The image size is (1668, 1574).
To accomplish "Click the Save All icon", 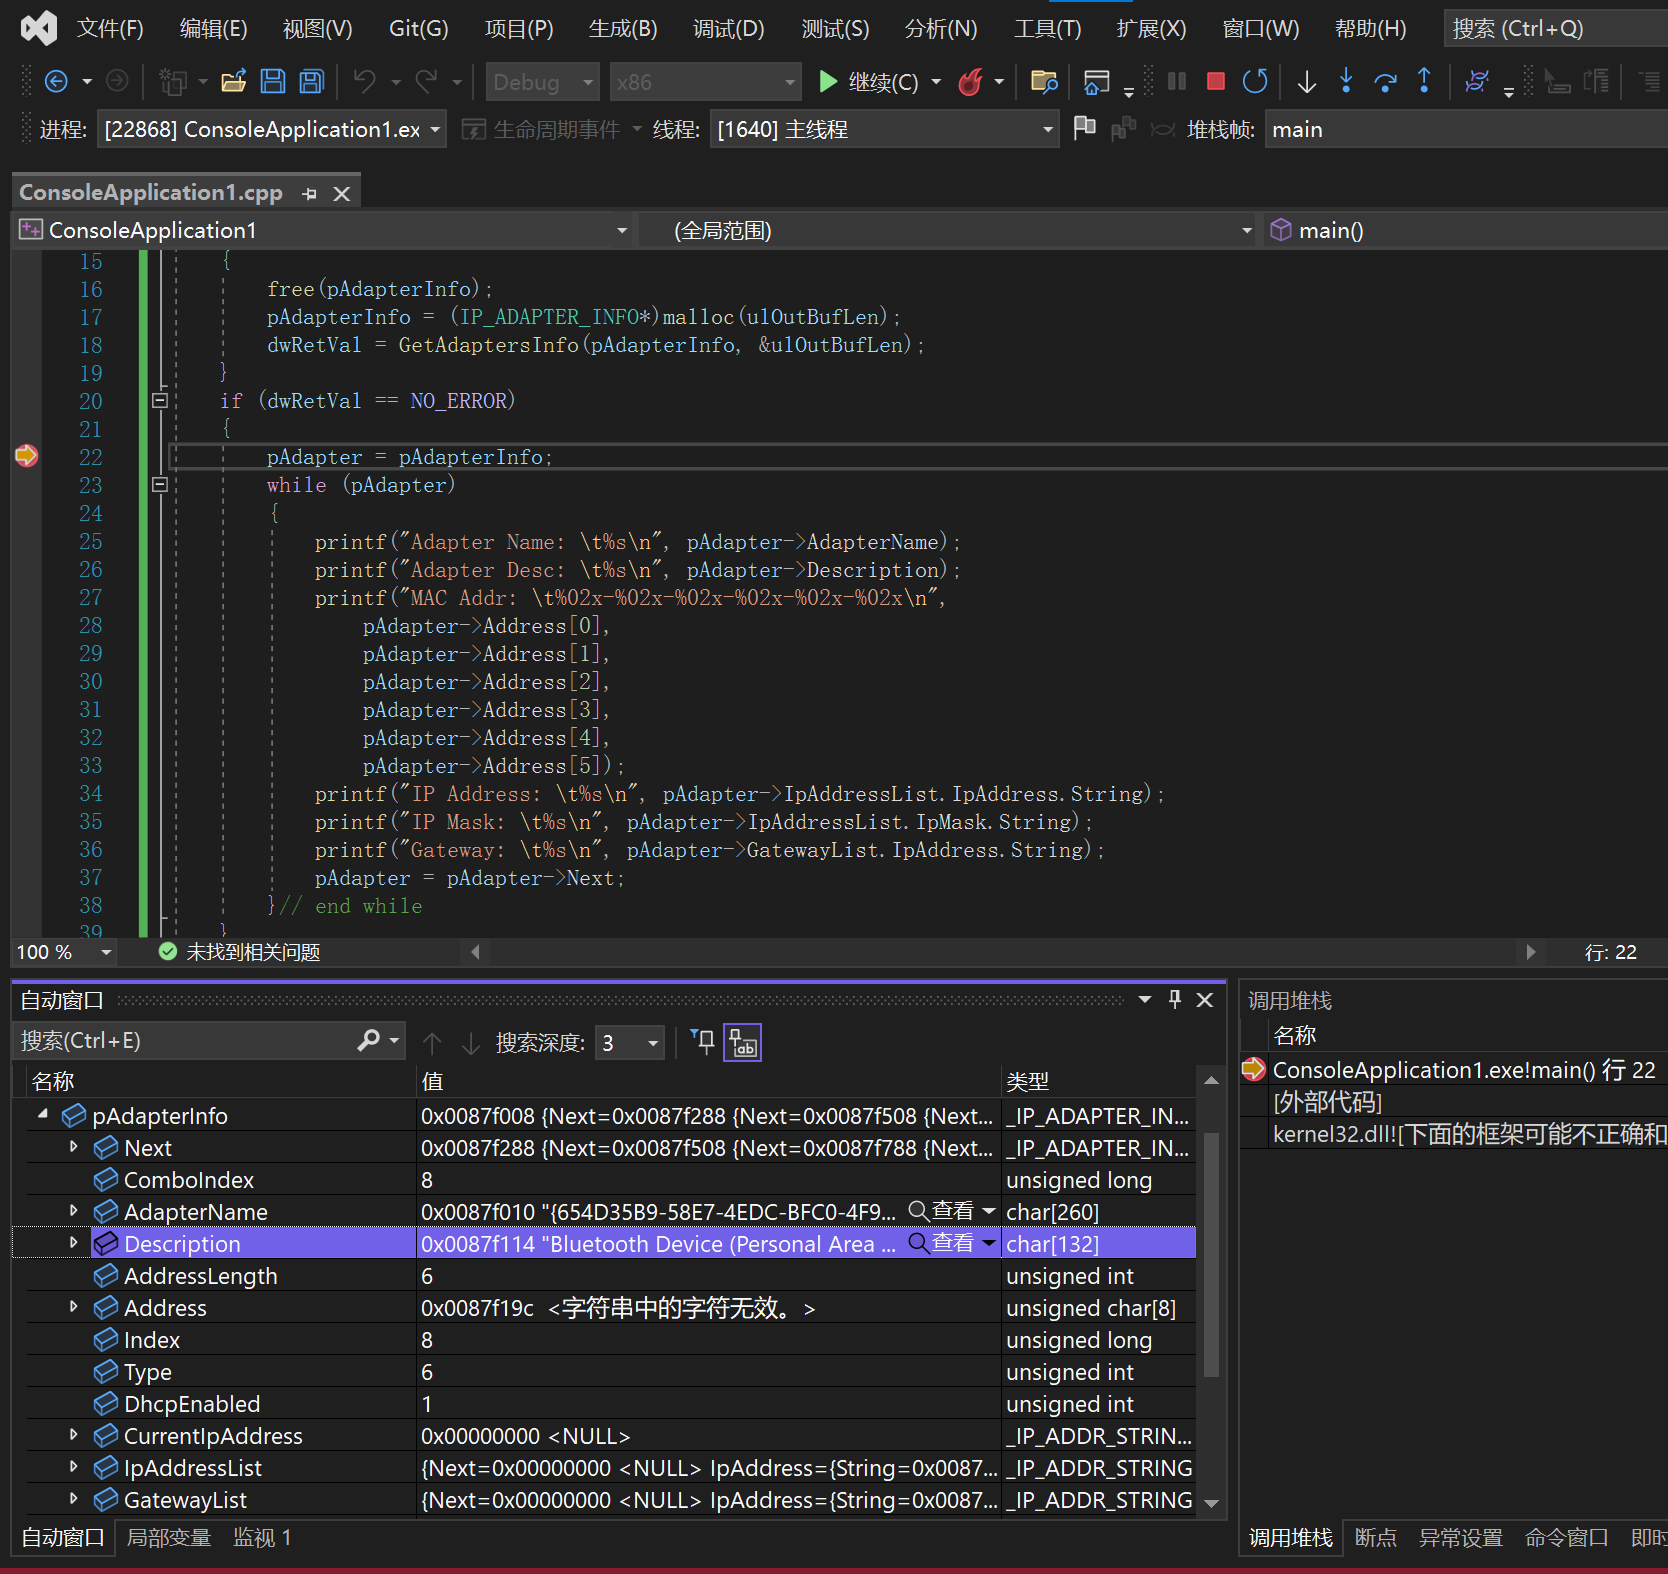I will point(312,81).
